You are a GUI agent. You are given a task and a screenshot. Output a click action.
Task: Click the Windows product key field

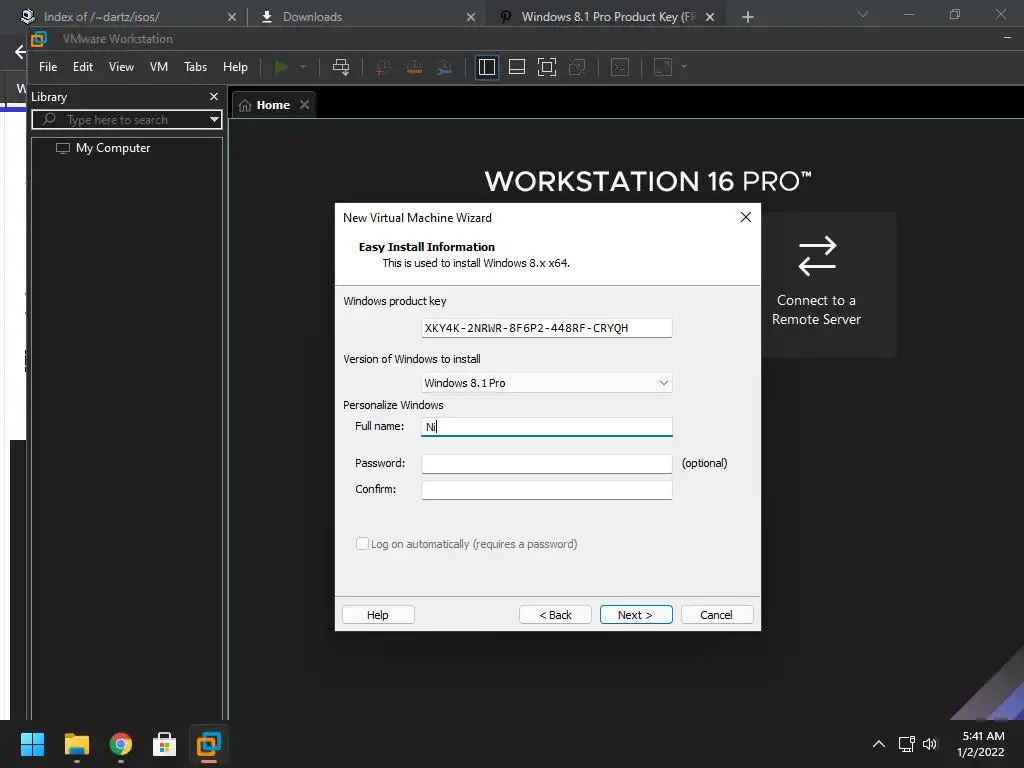click(x=547, y=328)
